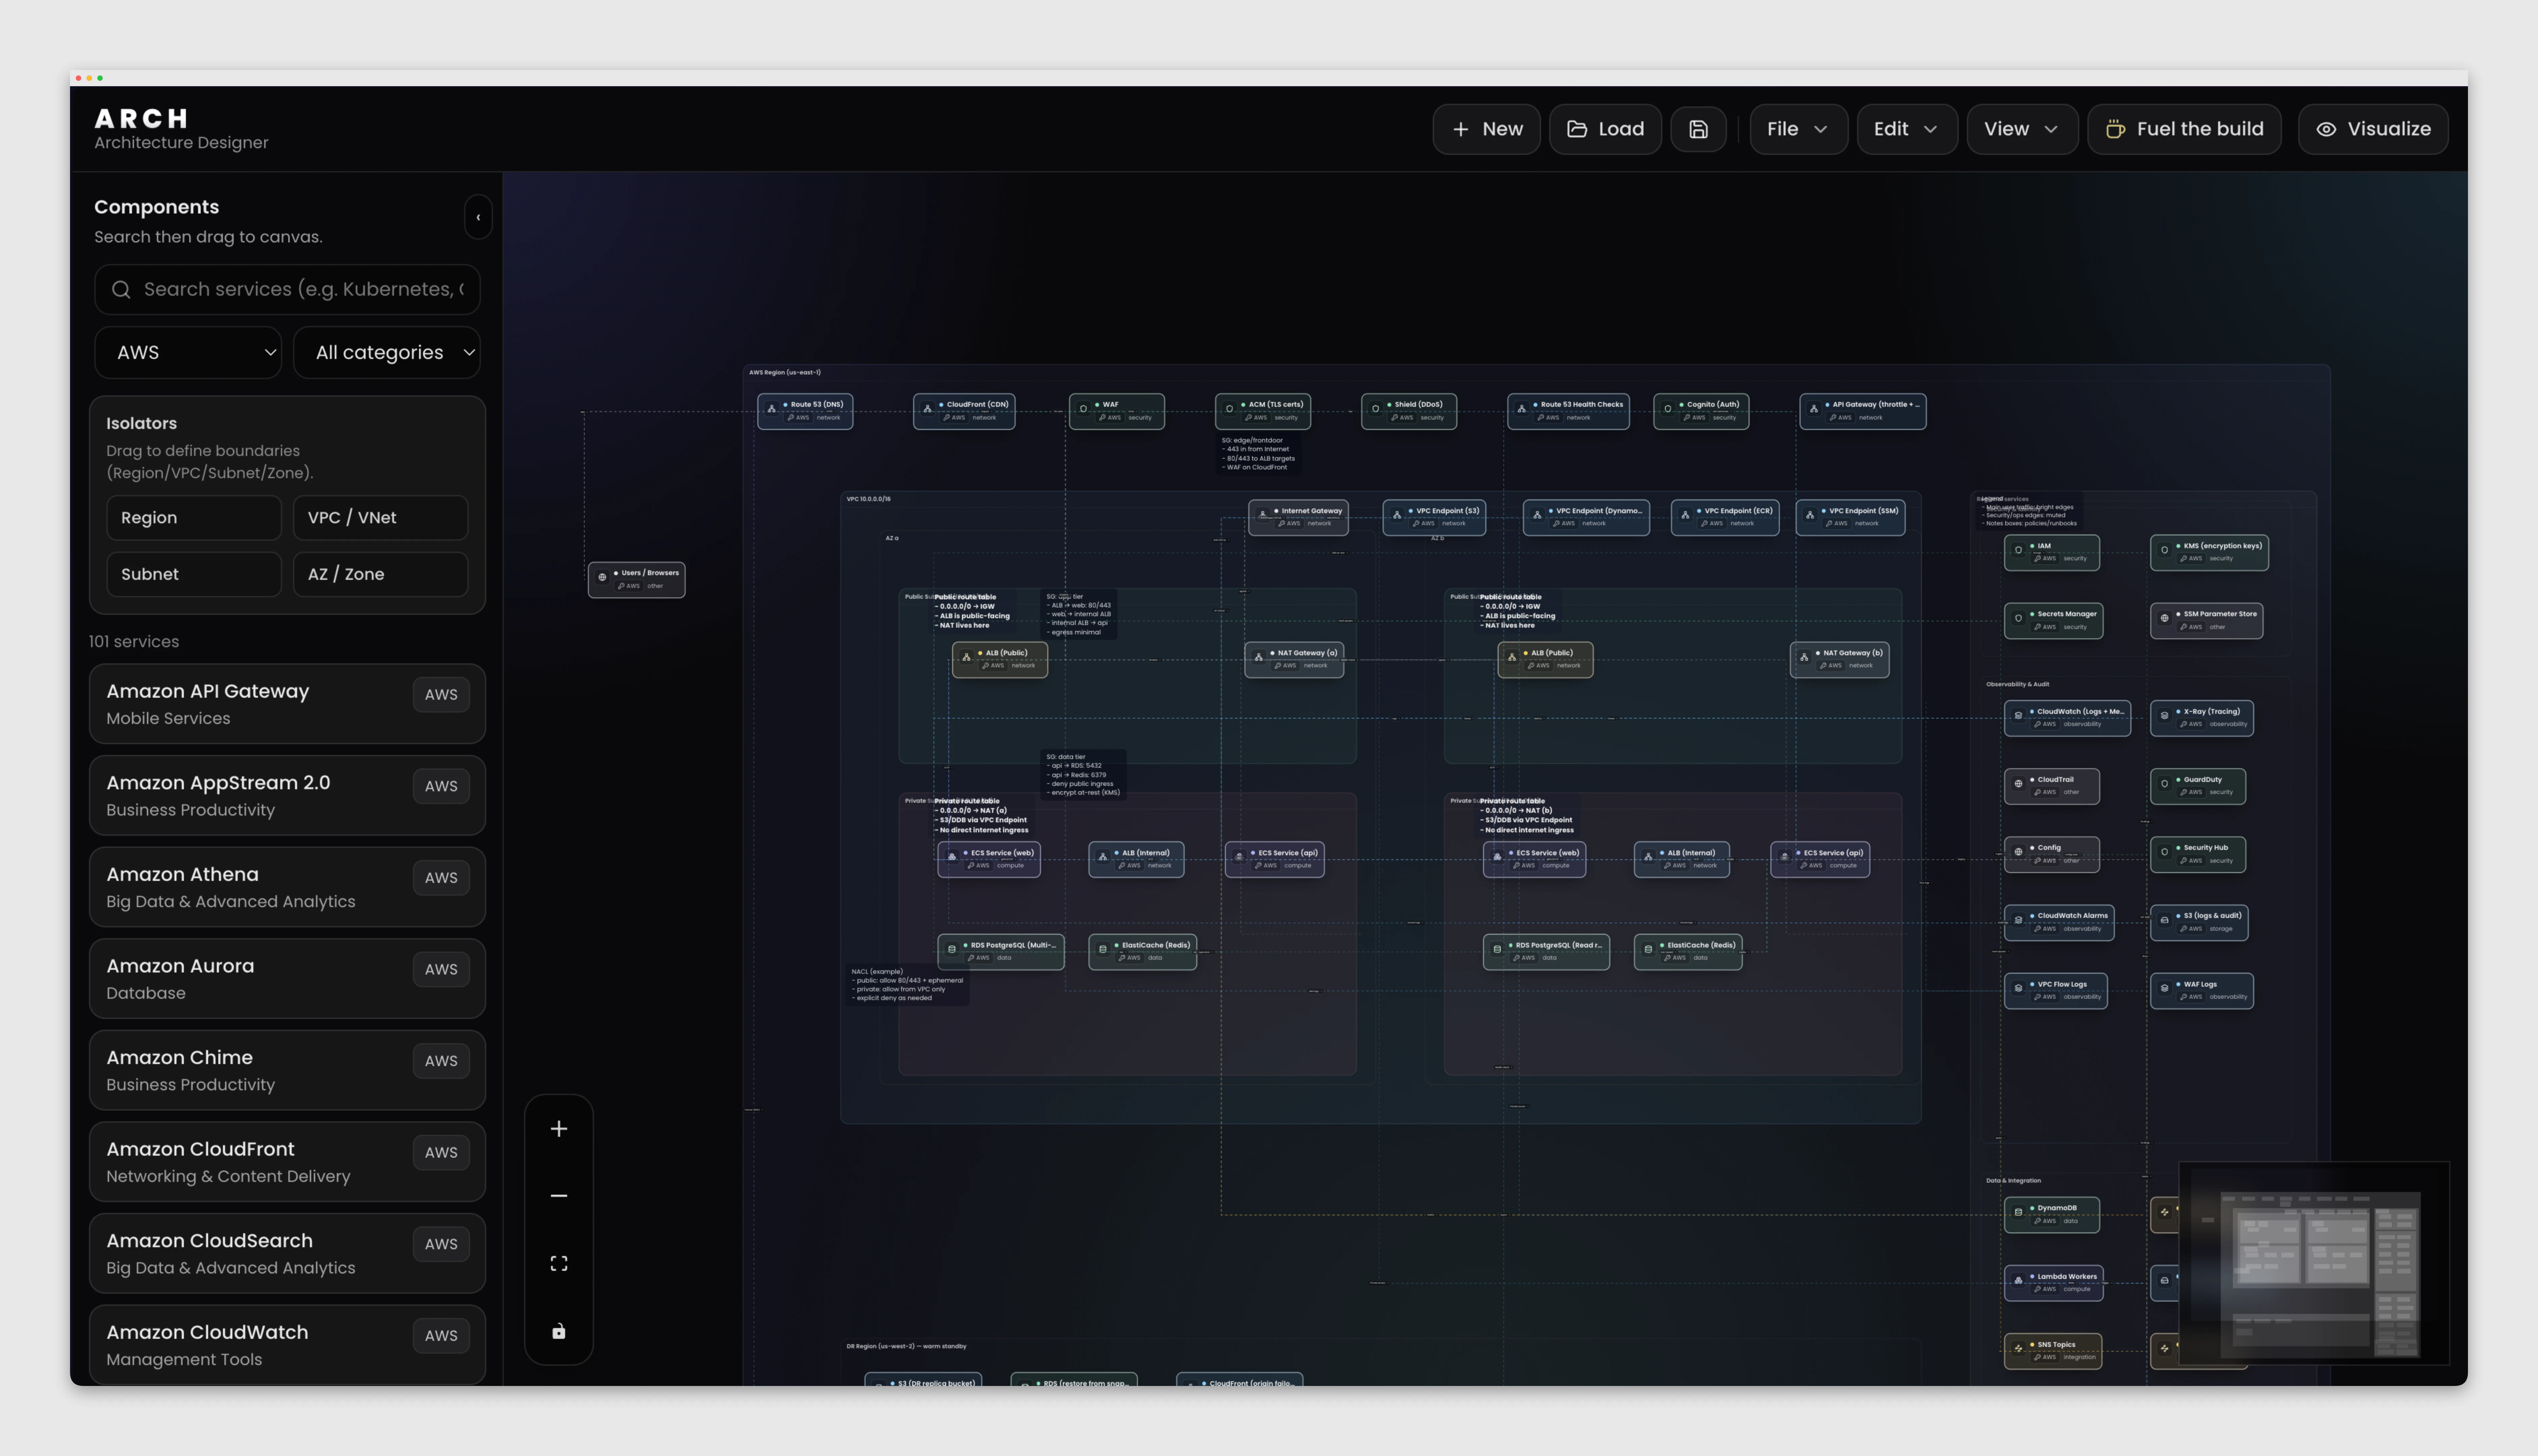Toggle the canvas lock icon
The image size is (2538, 1456).
pos(559,1331)
